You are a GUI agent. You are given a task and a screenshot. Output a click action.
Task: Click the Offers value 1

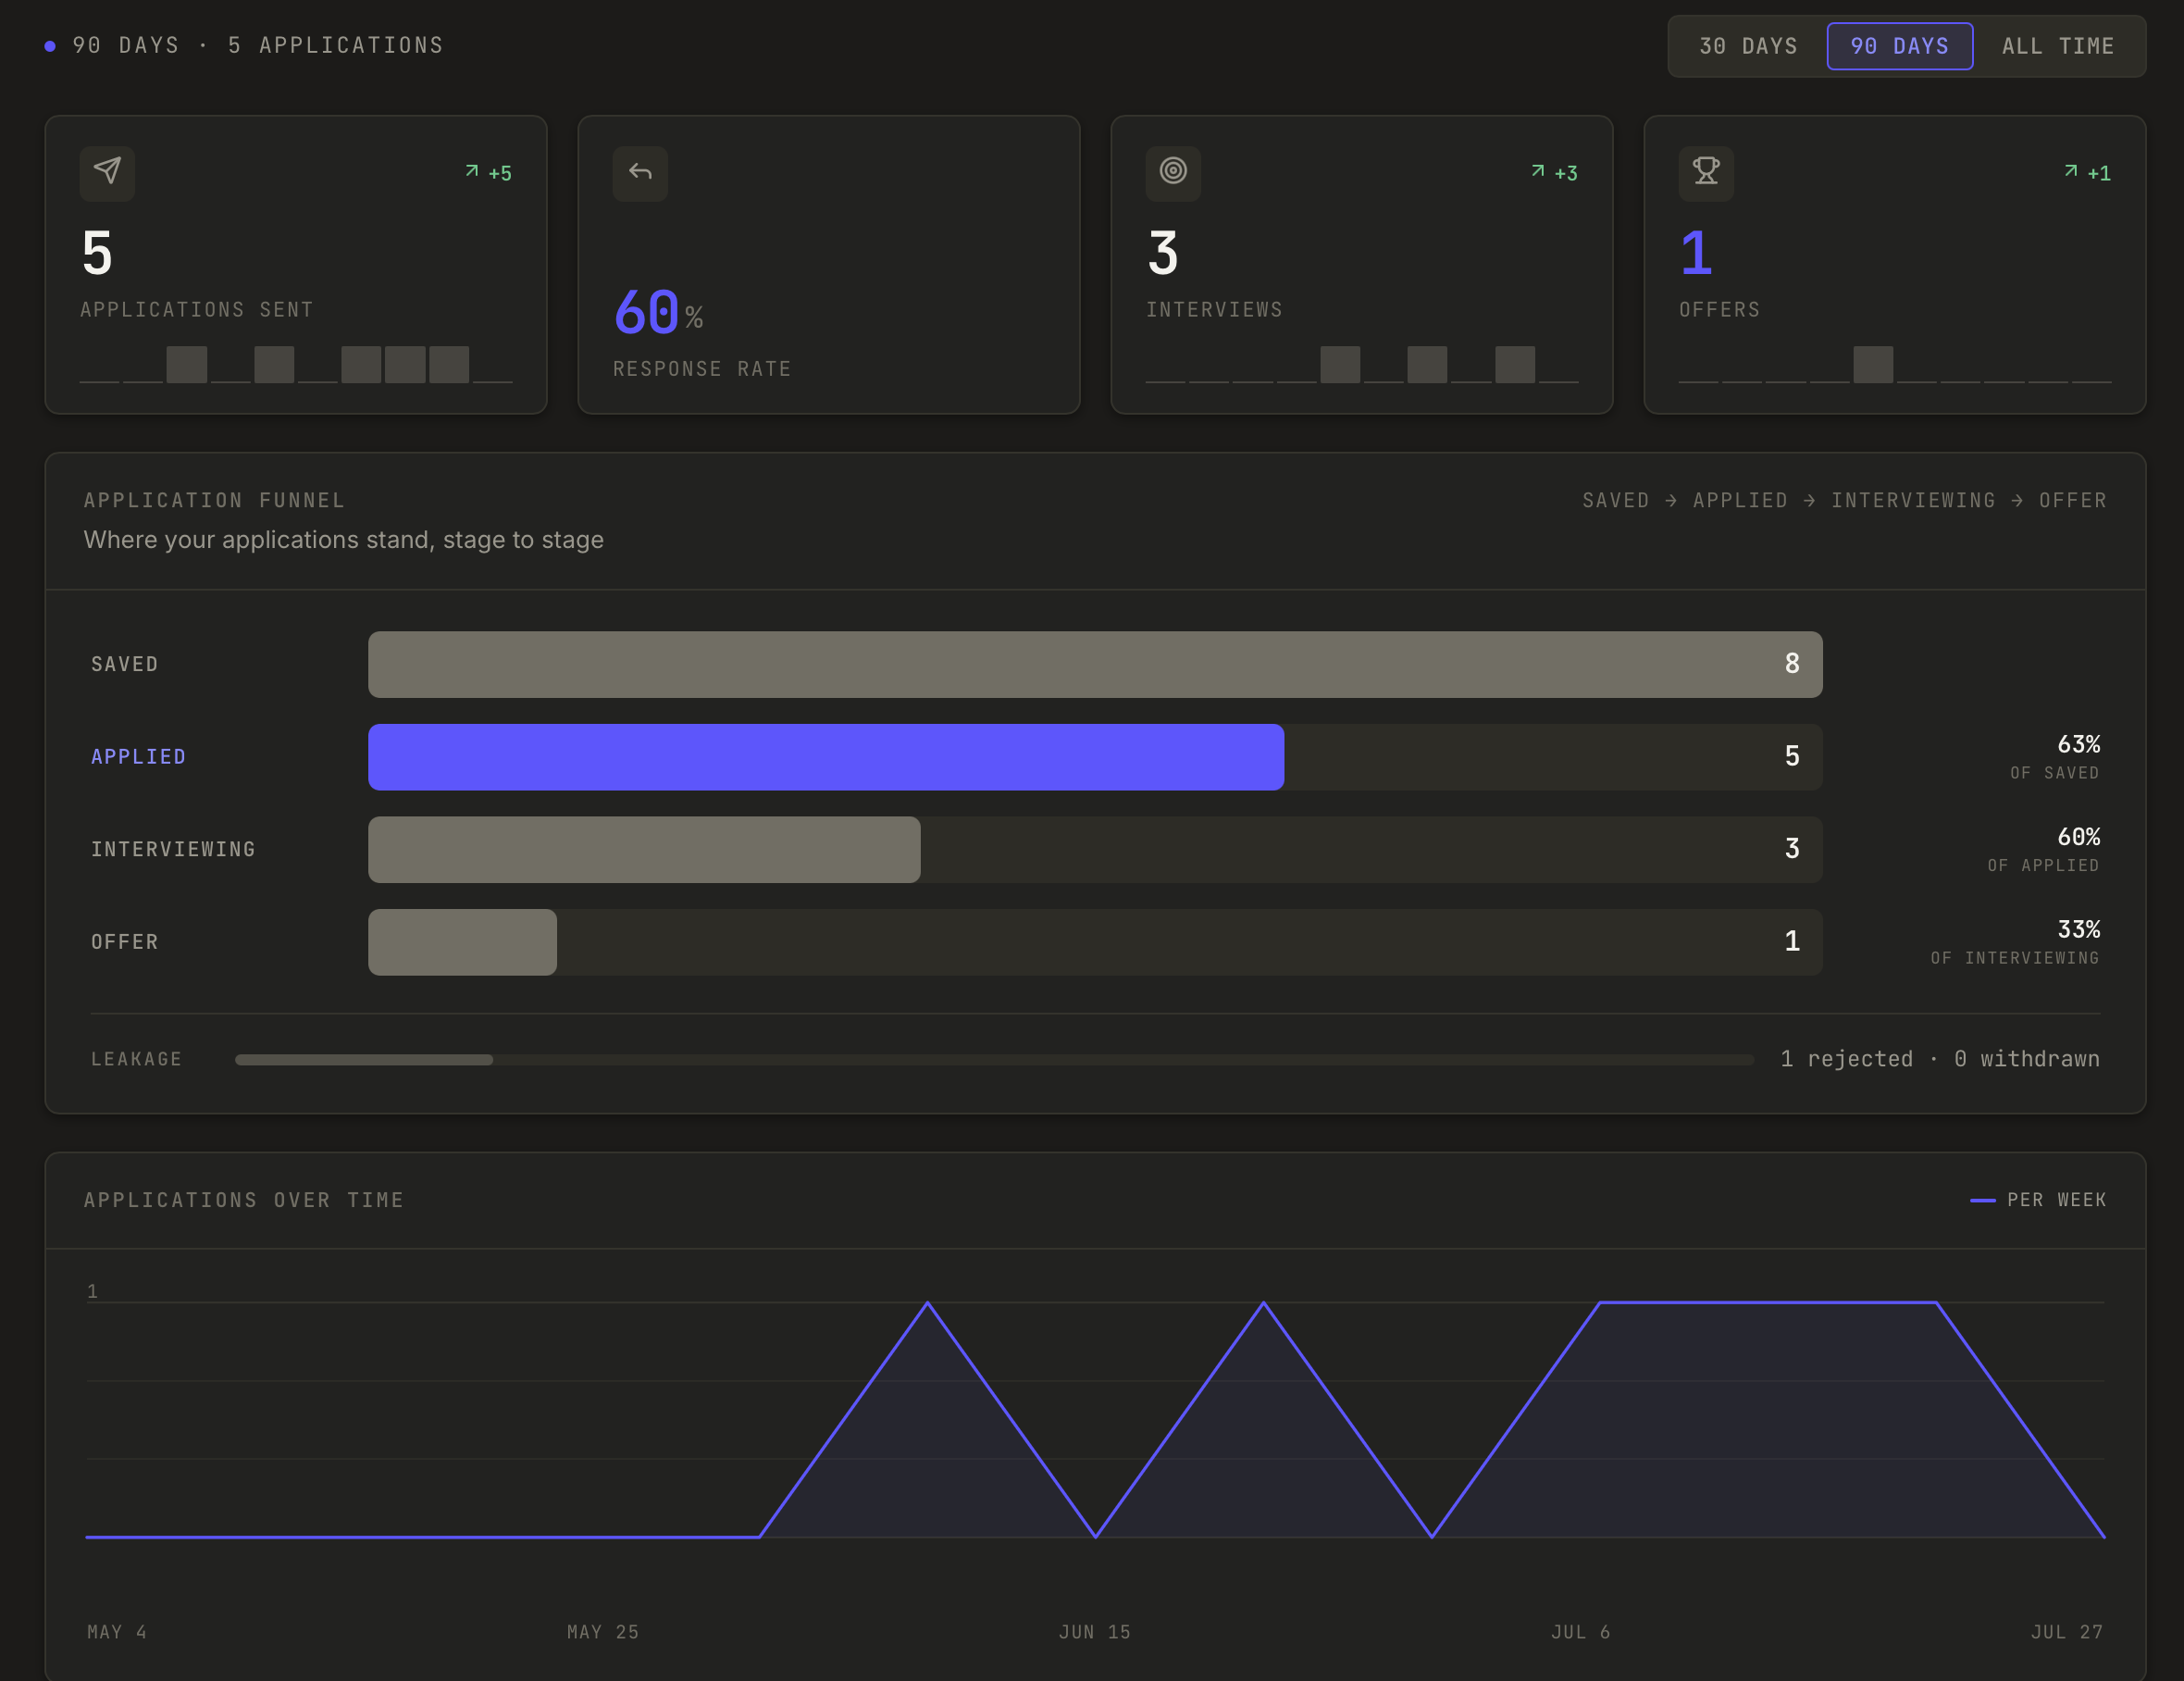pos(1696,253)
